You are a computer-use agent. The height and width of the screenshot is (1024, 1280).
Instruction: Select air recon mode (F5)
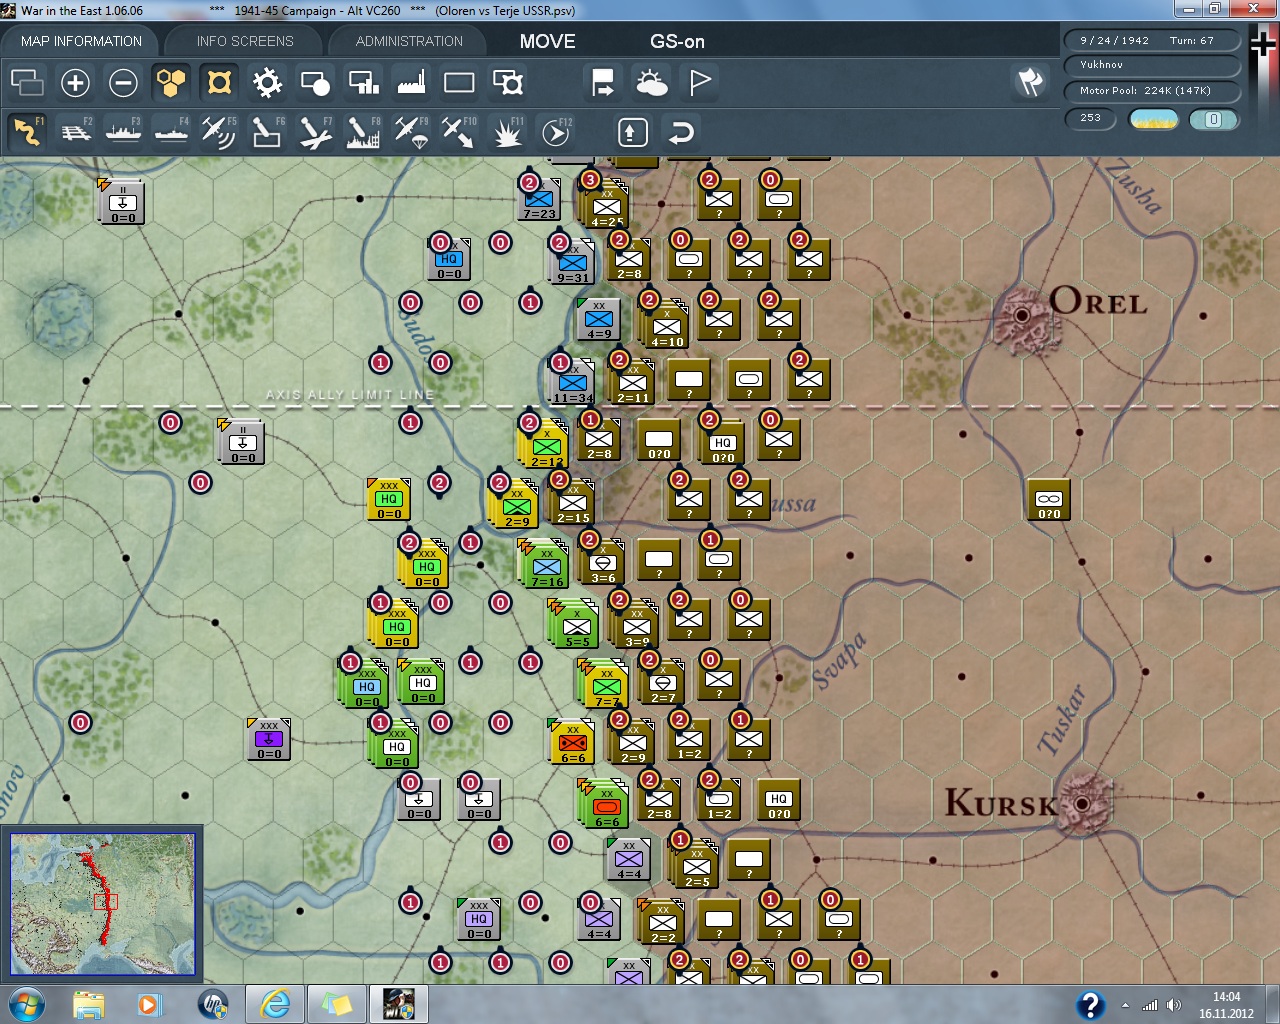219,131
